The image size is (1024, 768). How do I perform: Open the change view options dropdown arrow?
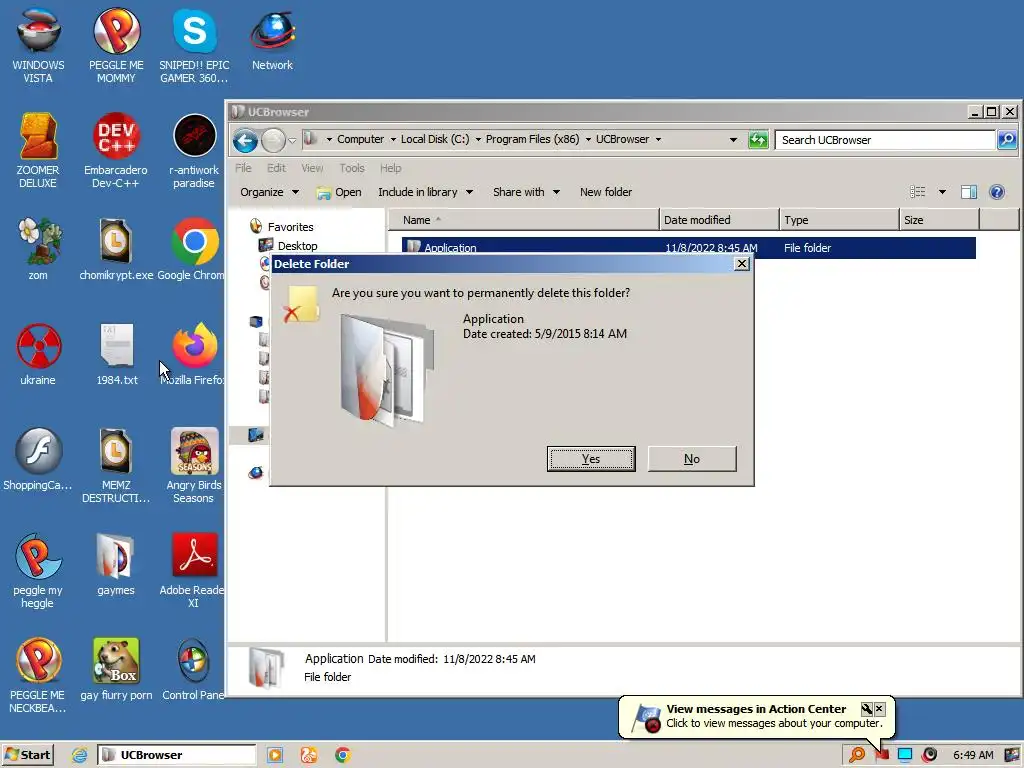pos(942,192)
